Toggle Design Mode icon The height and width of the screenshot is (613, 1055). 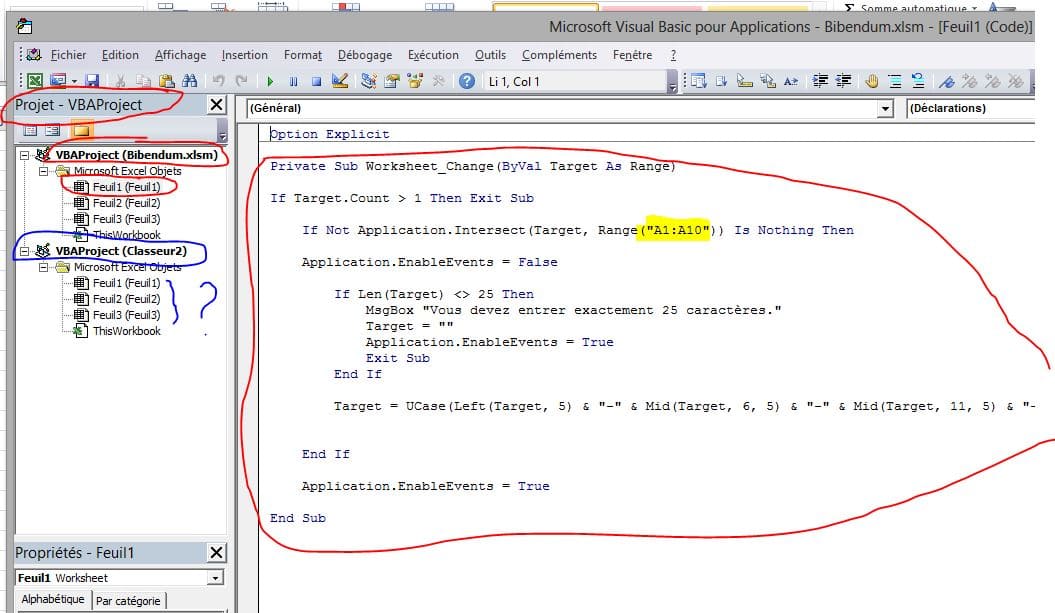click(340, 81)
